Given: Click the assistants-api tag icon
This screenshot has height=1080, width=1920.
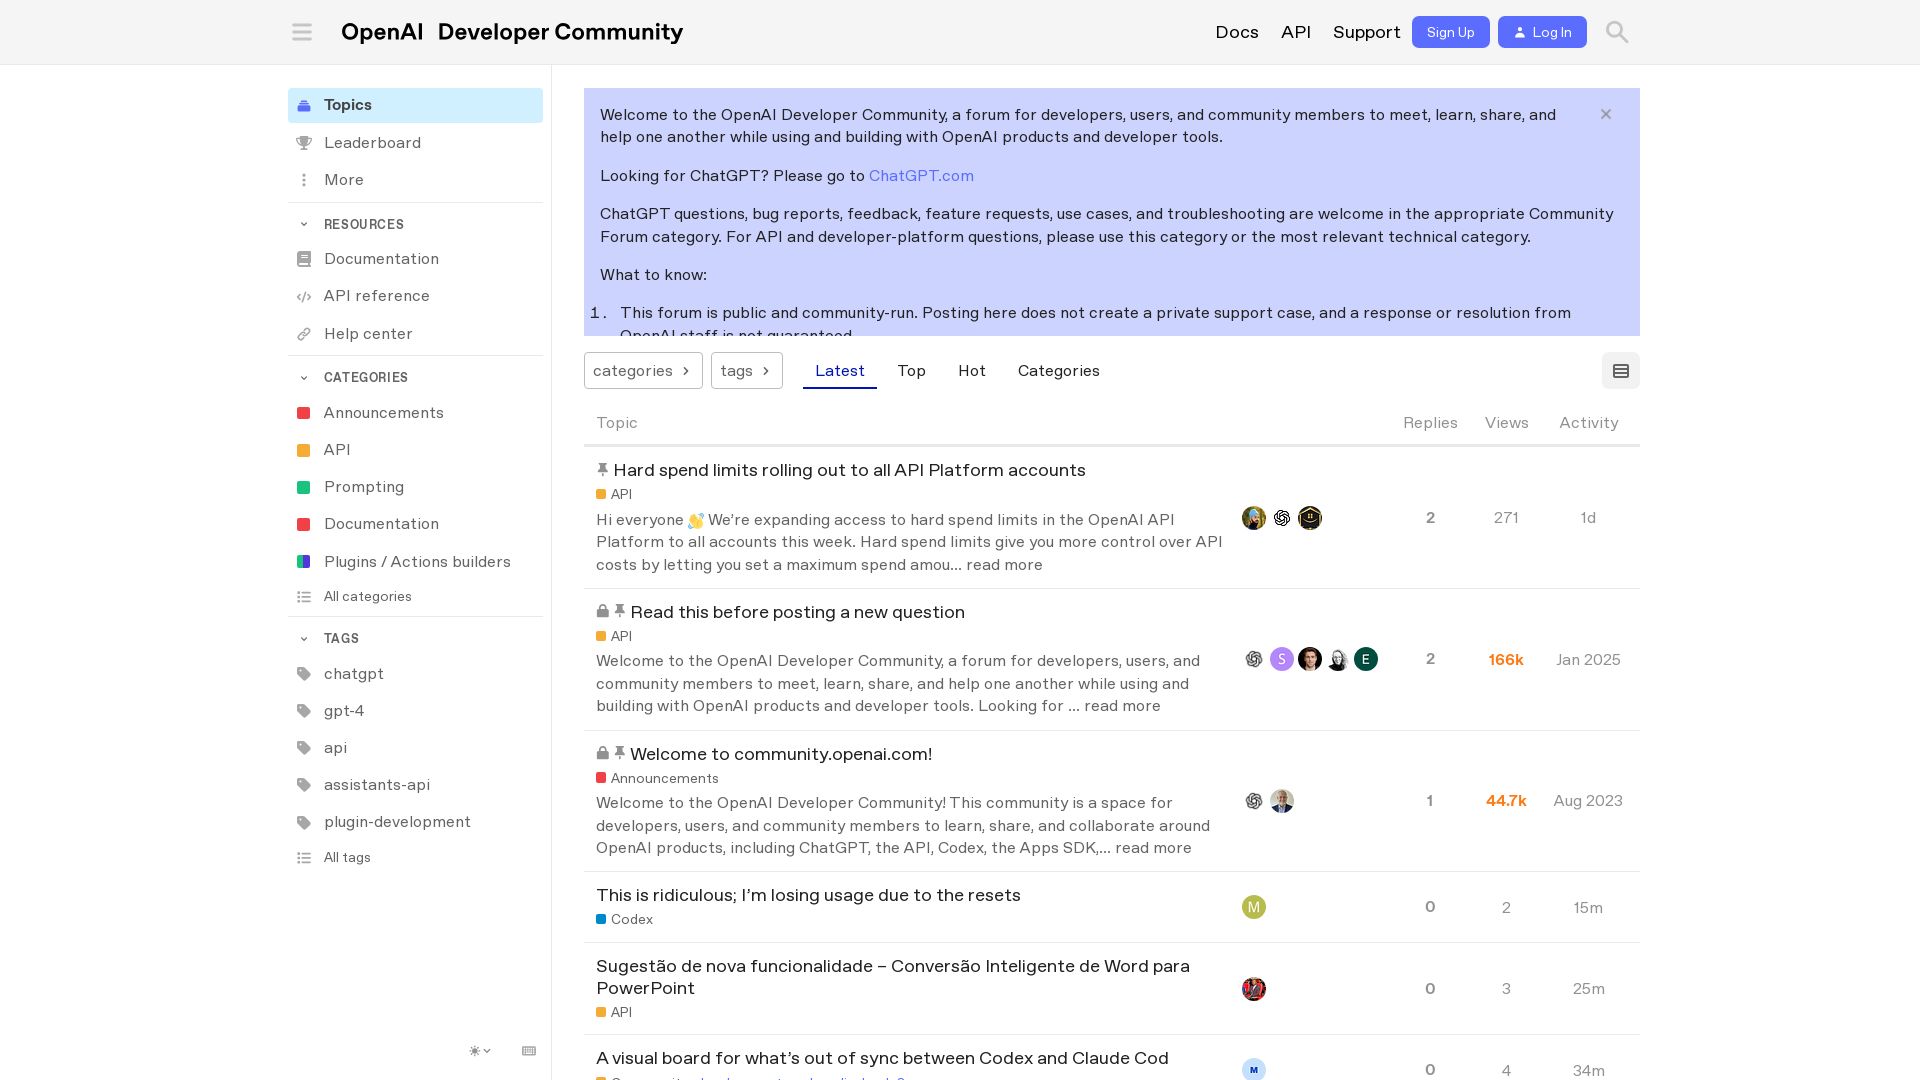Looking at the screenshot, I should tap(304, 785).
